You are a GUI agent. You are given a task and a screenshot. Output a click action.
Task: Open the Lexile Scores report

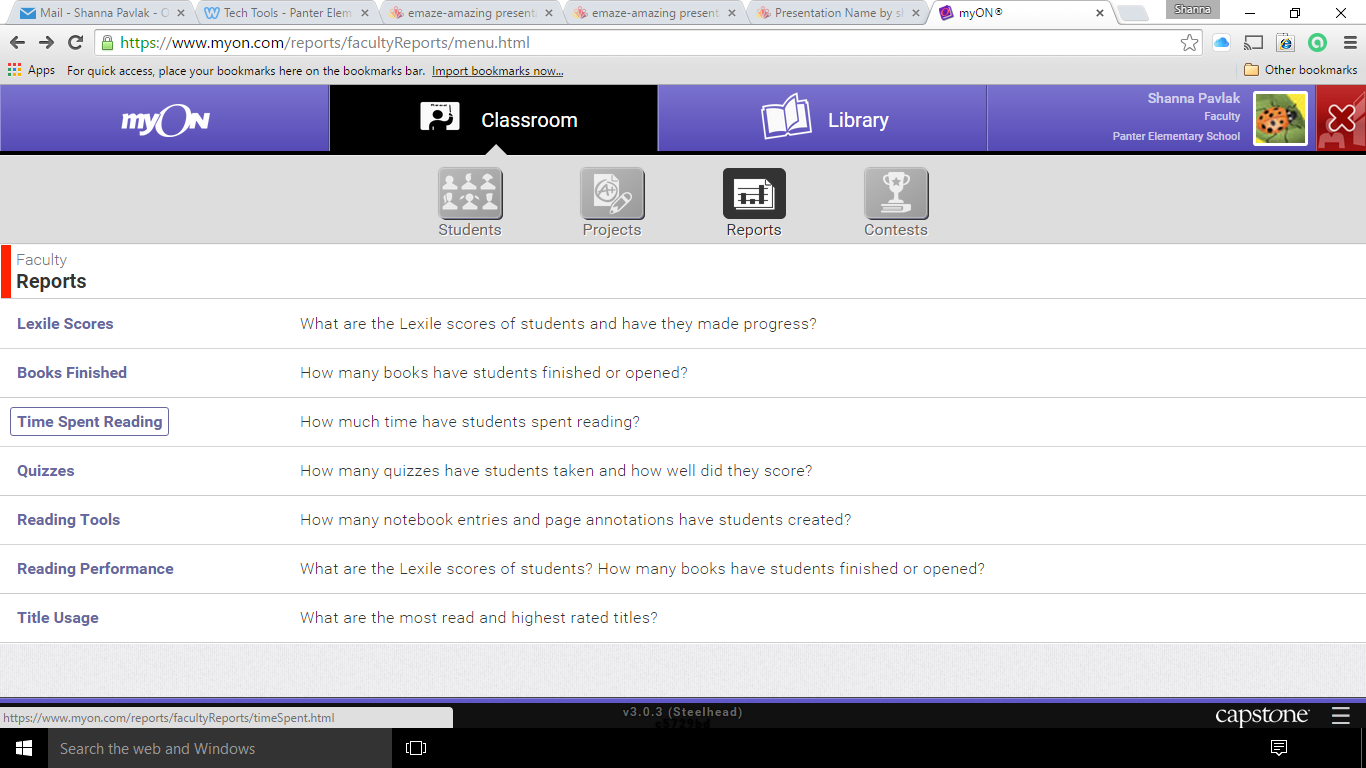tap(65, 324)
